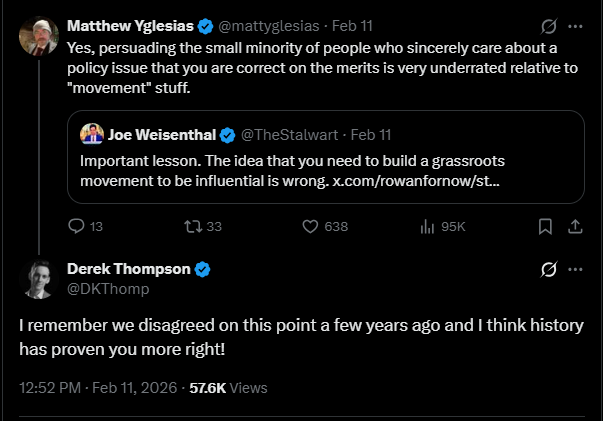This screenshot has height=421, width=603.
Task: Click the reply icon on Yglesias's post
Action: coord(76,227)
